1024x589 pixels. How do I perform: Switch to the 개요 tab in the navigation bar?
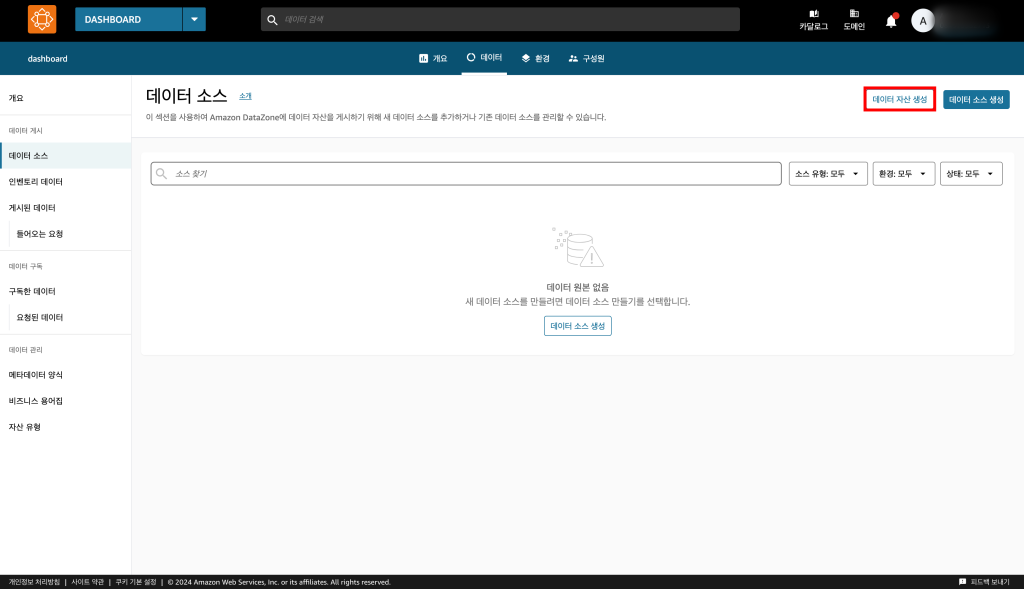click(433, 58)
